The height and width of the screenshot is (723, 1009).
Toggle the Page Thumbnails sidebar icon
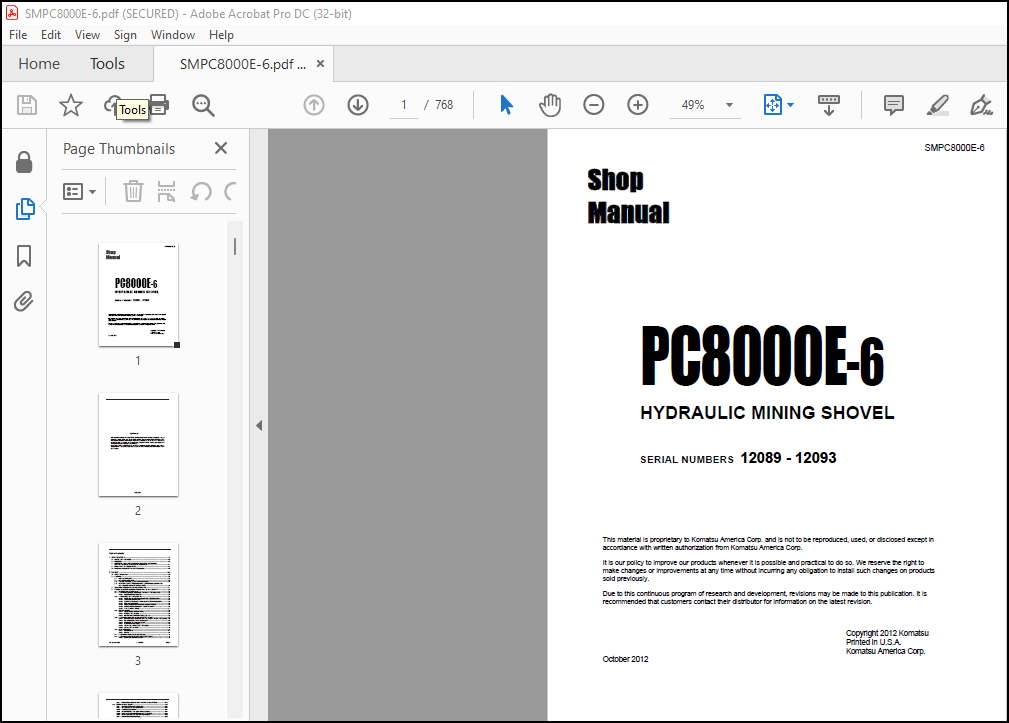click(x=25, y=209)
